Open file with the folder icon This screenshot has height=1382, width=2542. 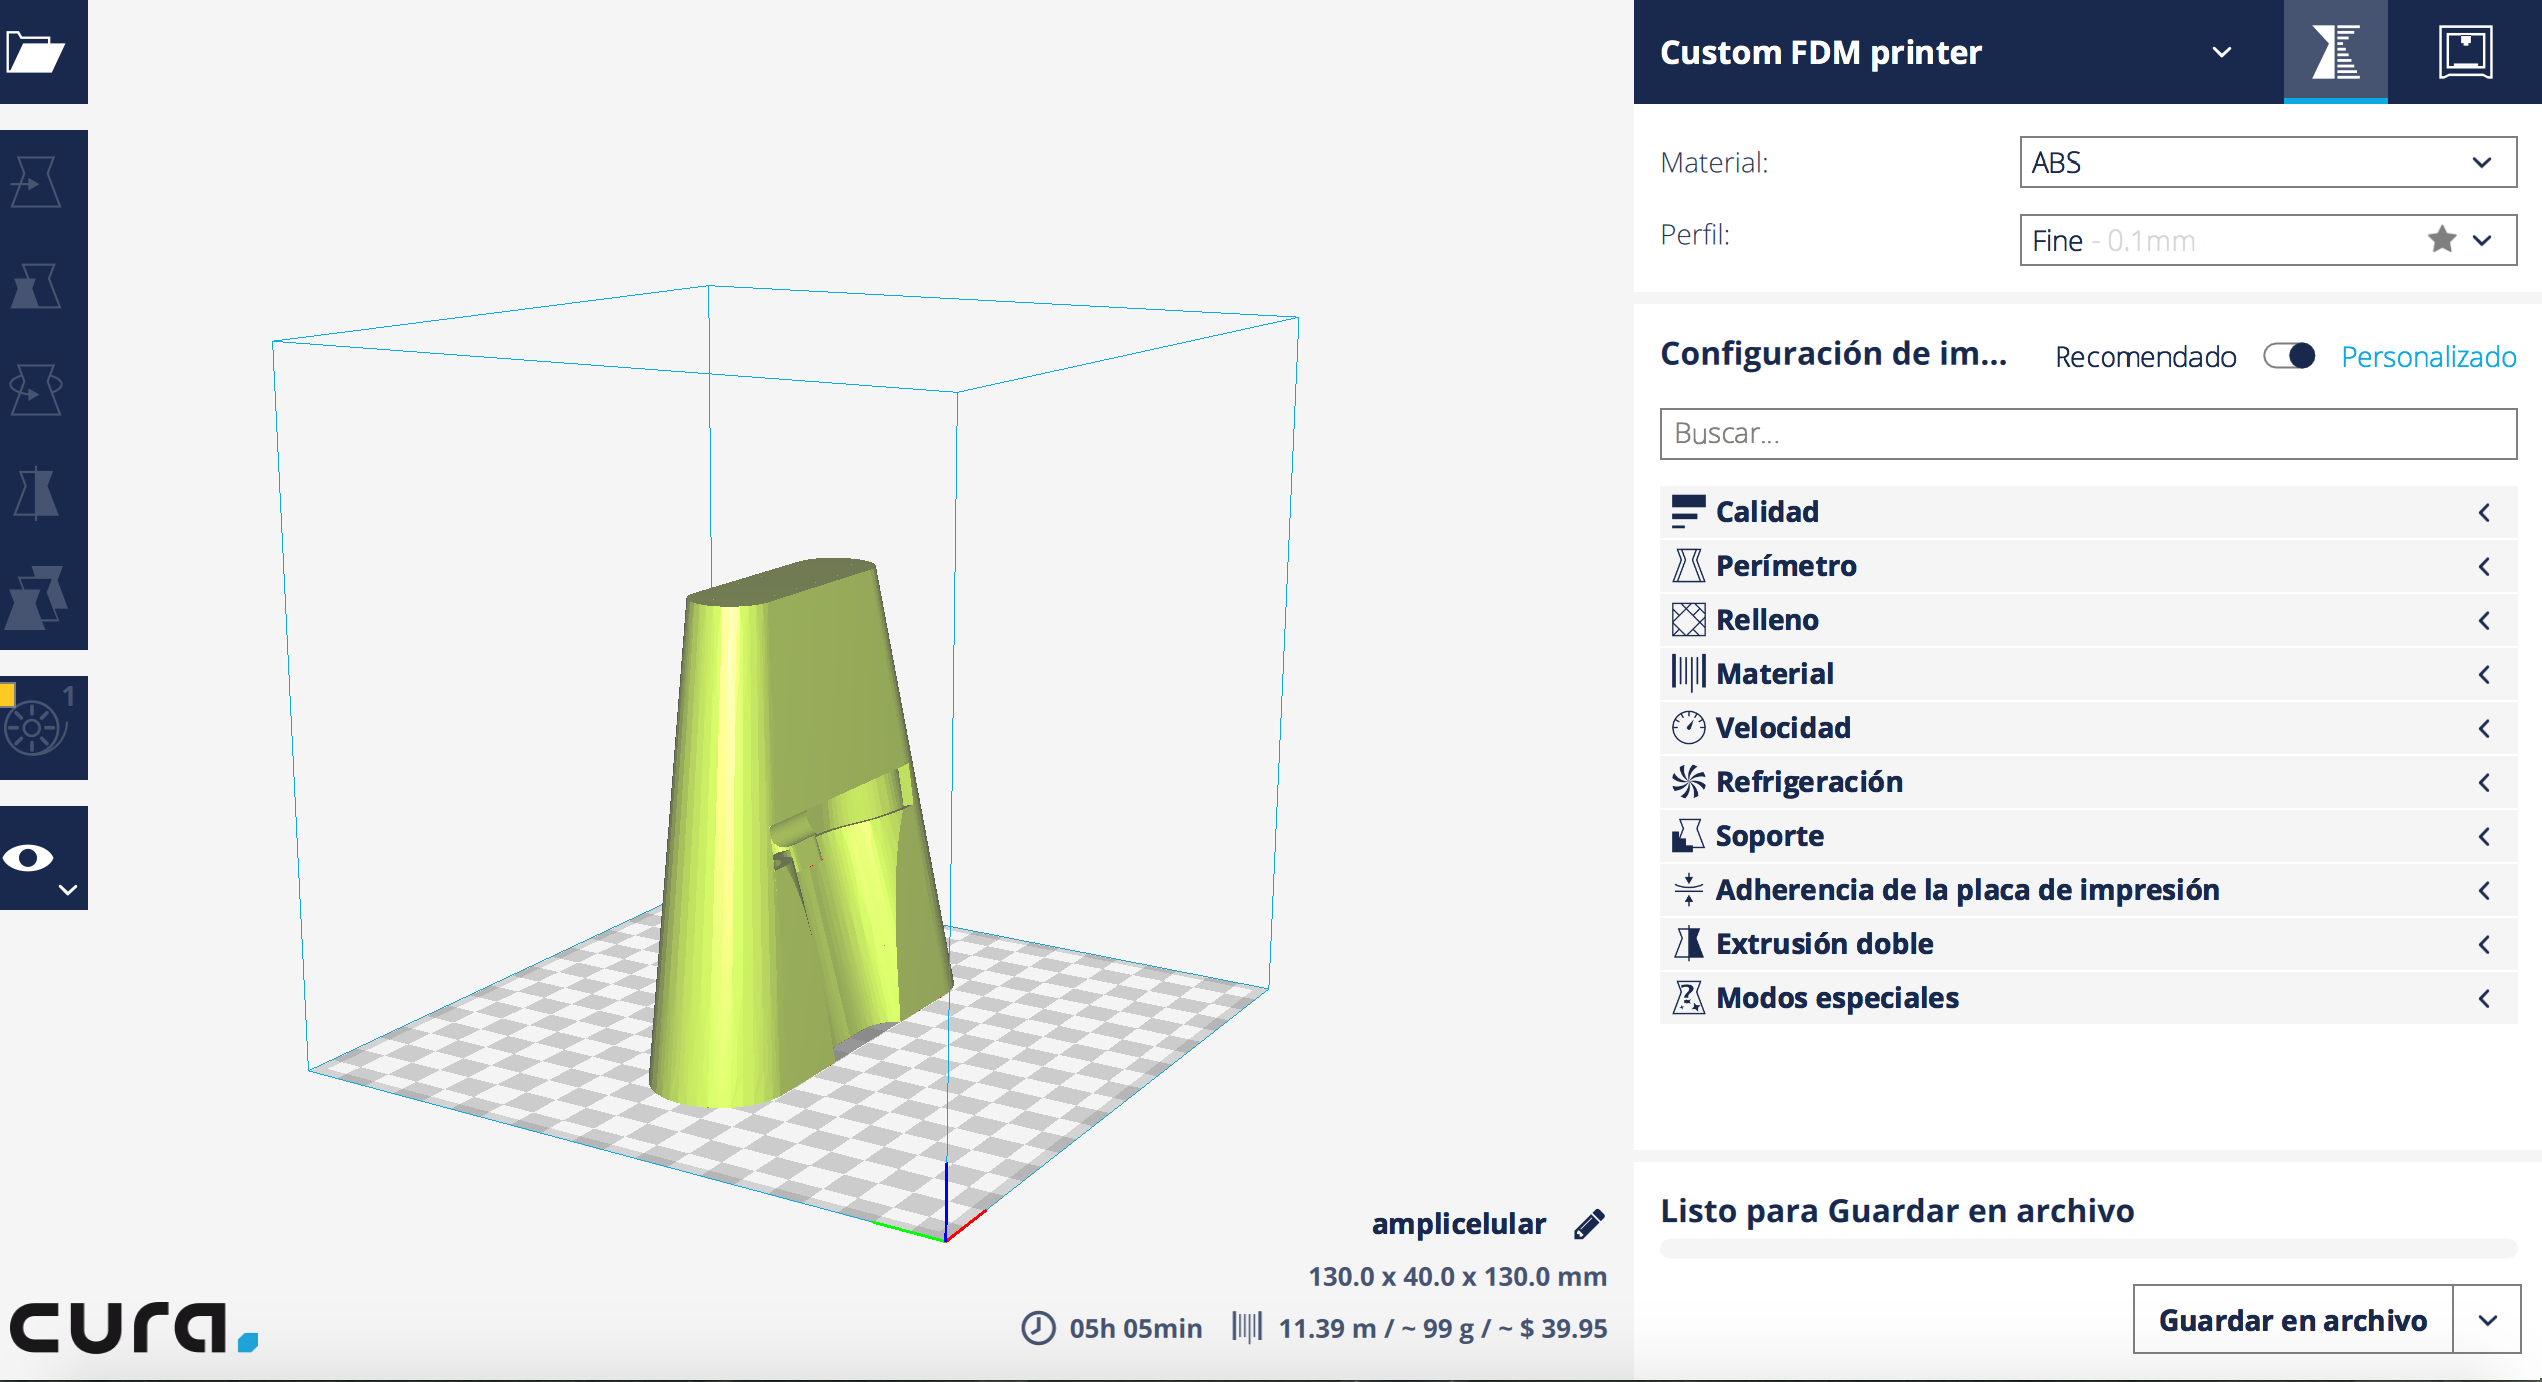click(x=36, y=51)
